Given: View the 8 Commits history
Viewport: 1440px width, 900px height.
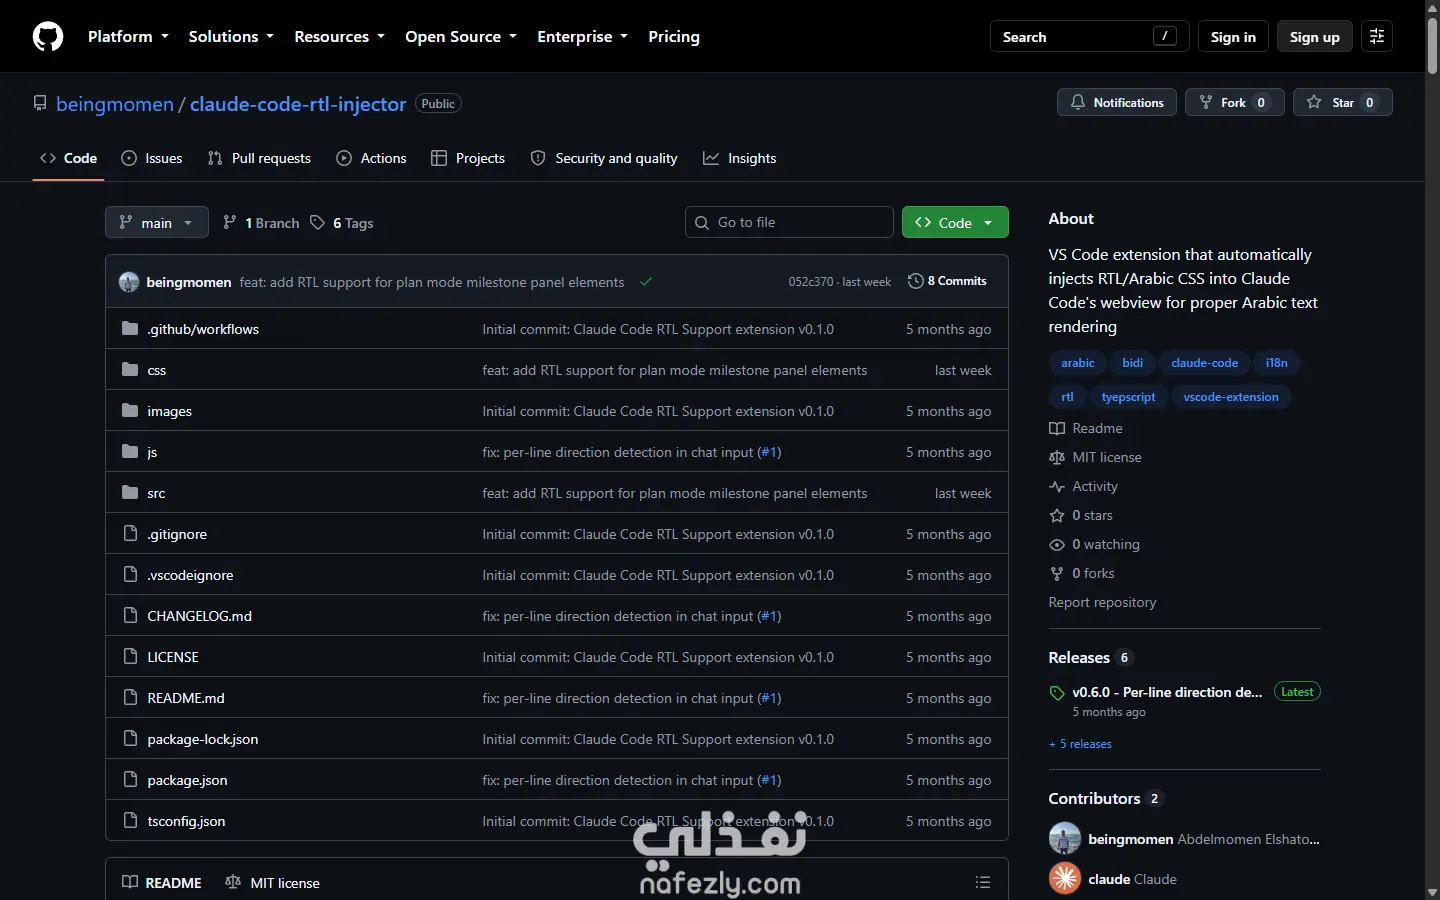Looking at the screenshot, I should point(947,281).
